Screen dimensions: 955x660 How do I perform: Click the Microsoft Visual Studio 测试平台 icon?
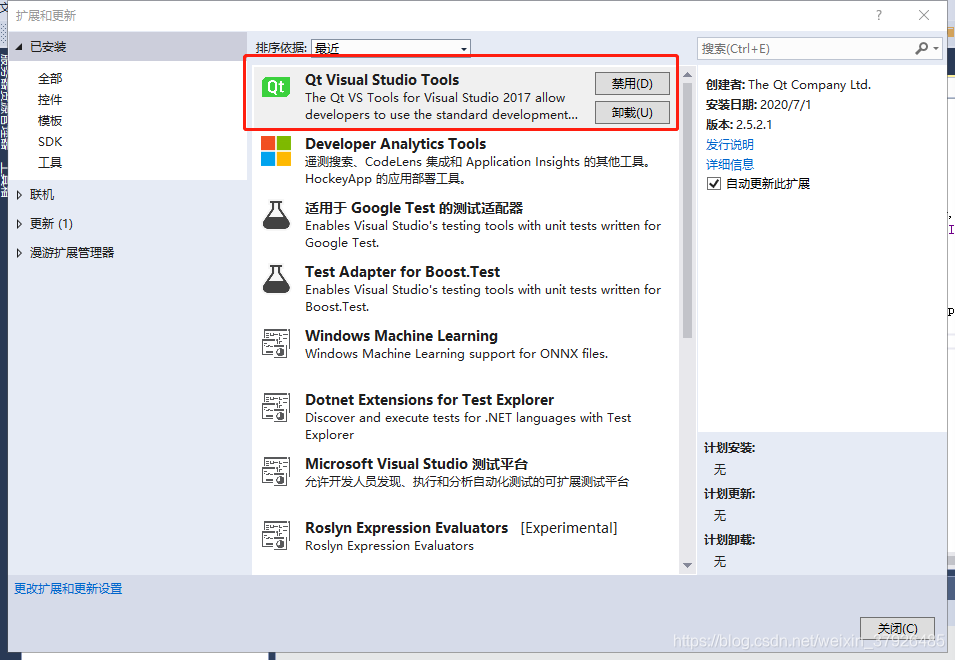[x=276, y=471]
